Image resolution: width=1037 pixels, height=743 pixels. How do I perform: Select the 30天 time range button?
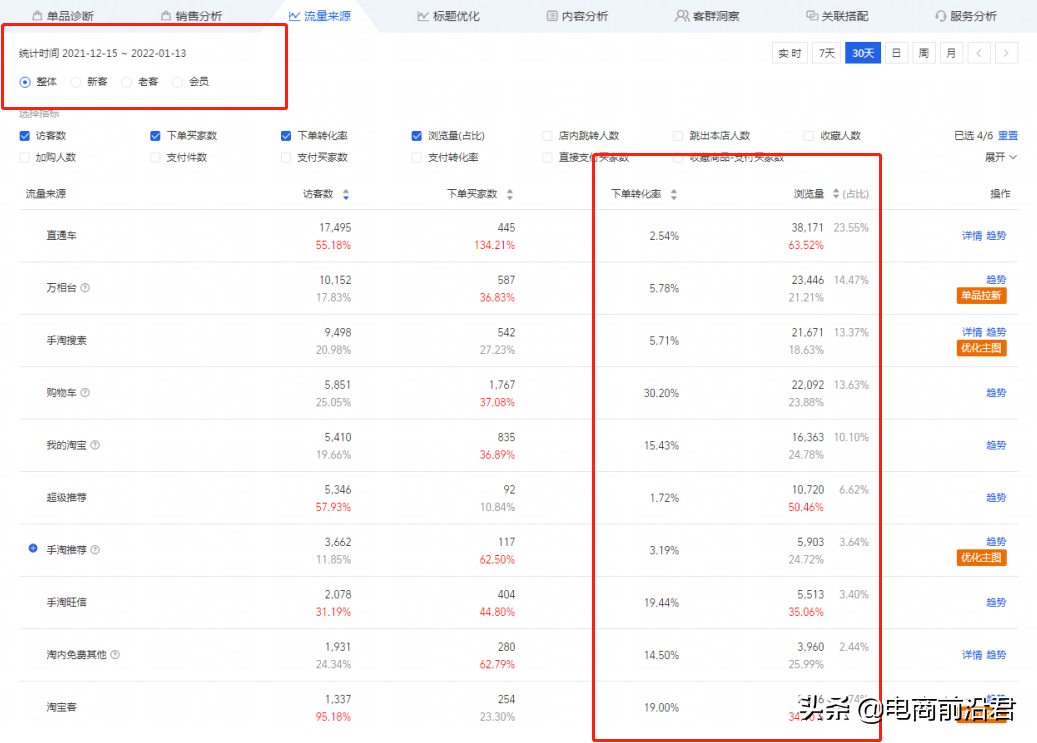coord(863,53)
